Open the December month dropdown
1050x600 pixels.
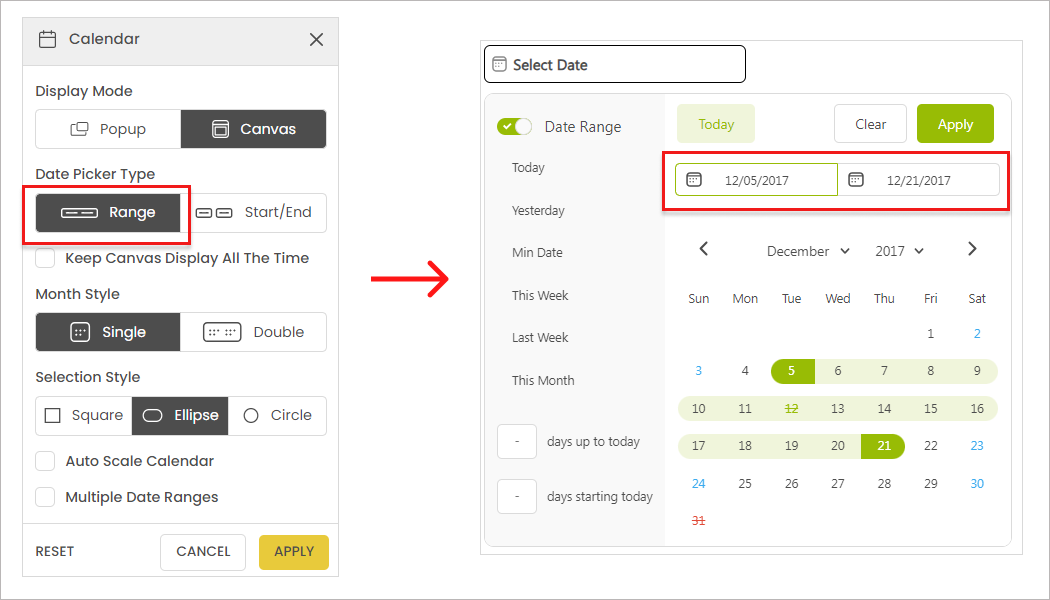tap(808, 251)
